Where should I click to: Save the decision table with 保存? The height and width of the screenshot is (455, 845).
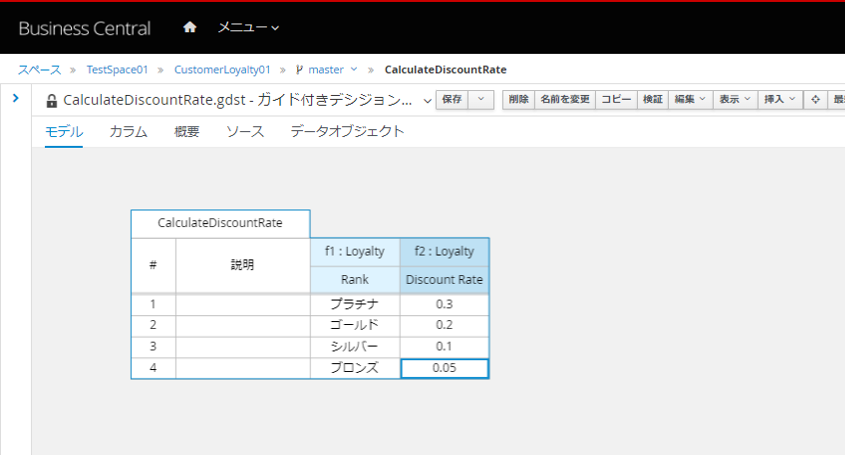click(452, 99)
